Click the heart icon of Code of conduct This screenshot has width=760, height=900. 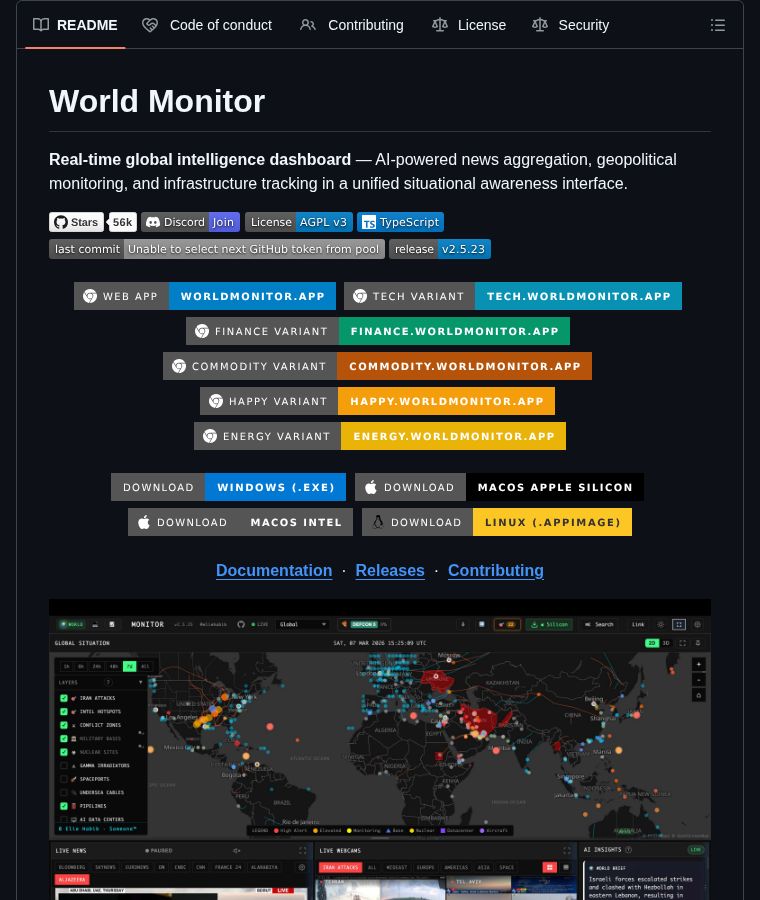tap(150, 25)
